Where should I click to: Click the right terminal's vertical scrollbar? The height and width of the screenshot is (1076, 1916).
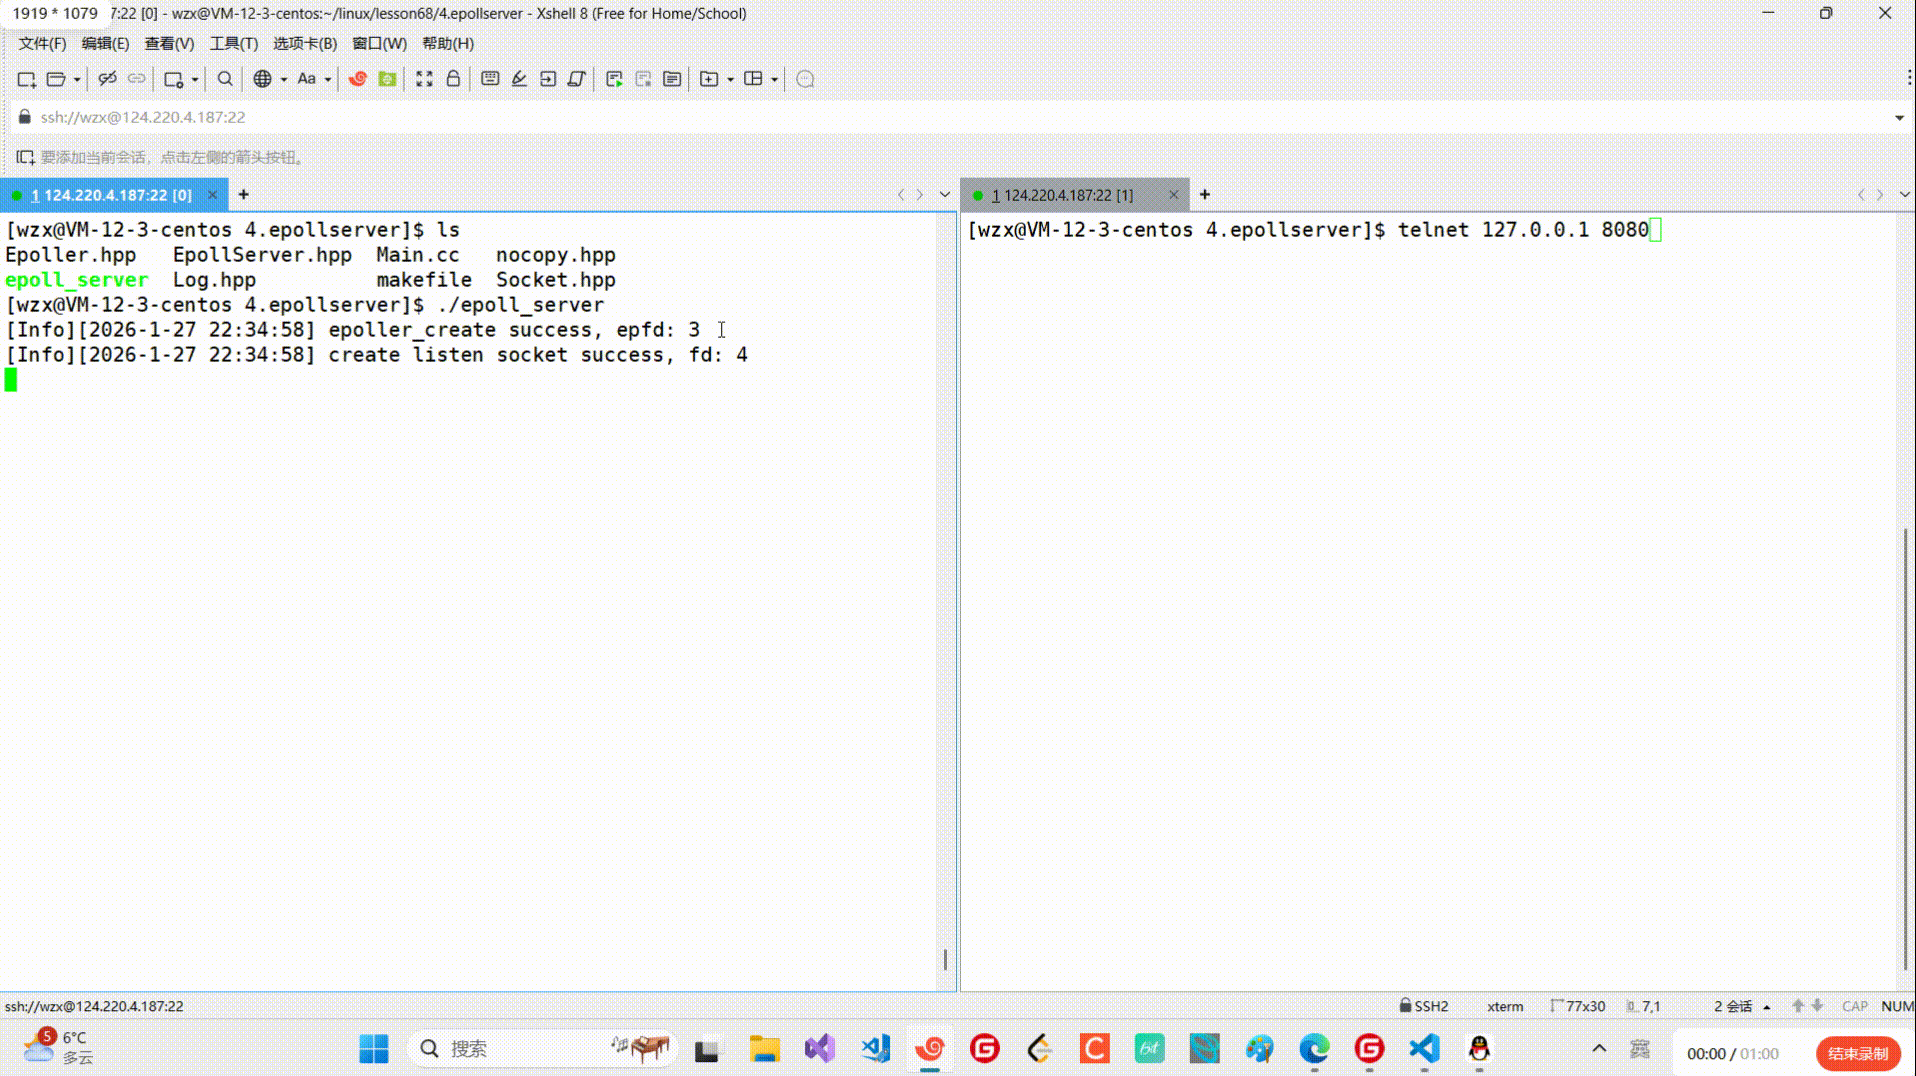(1905, 750)
